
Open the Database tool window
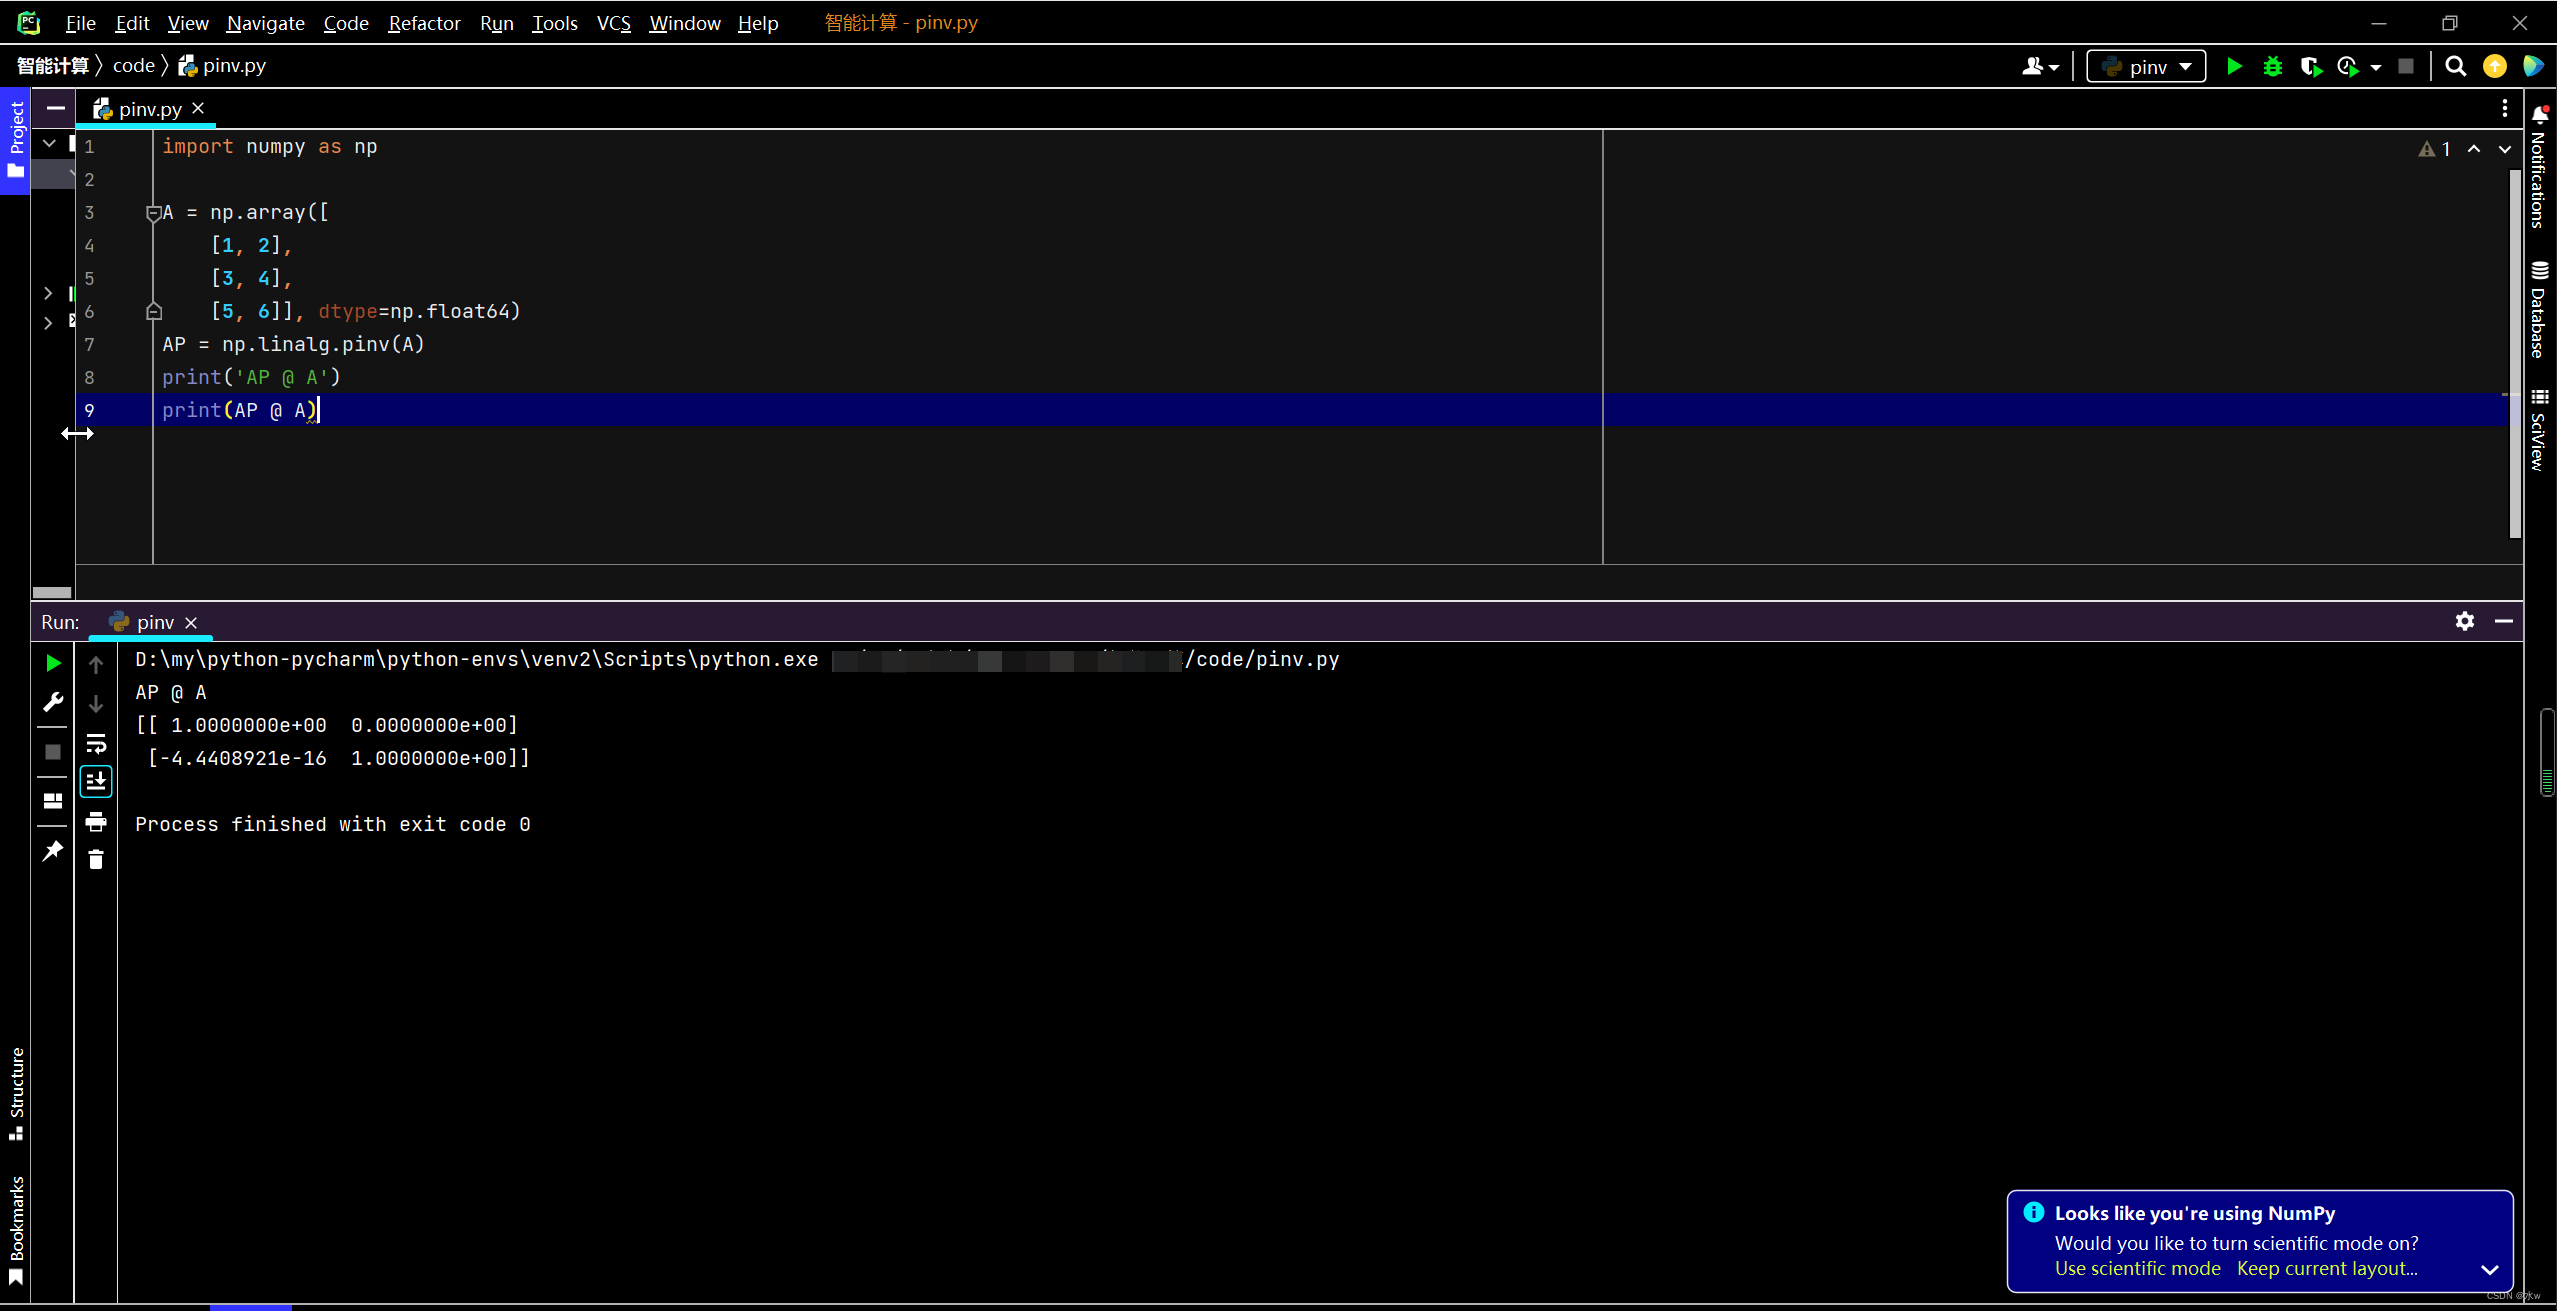coord(2539,310)
